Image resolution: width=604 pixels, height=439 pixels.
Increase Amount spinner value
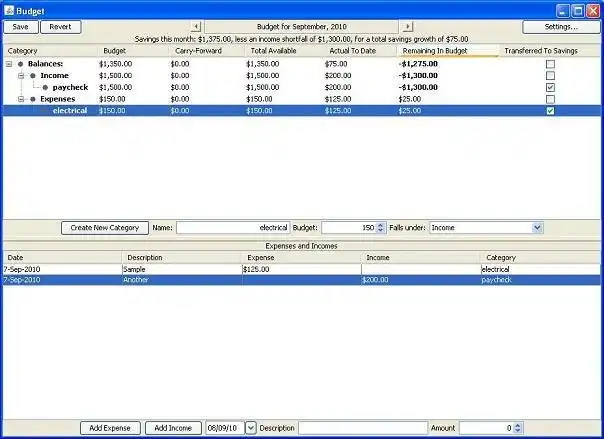518,426
